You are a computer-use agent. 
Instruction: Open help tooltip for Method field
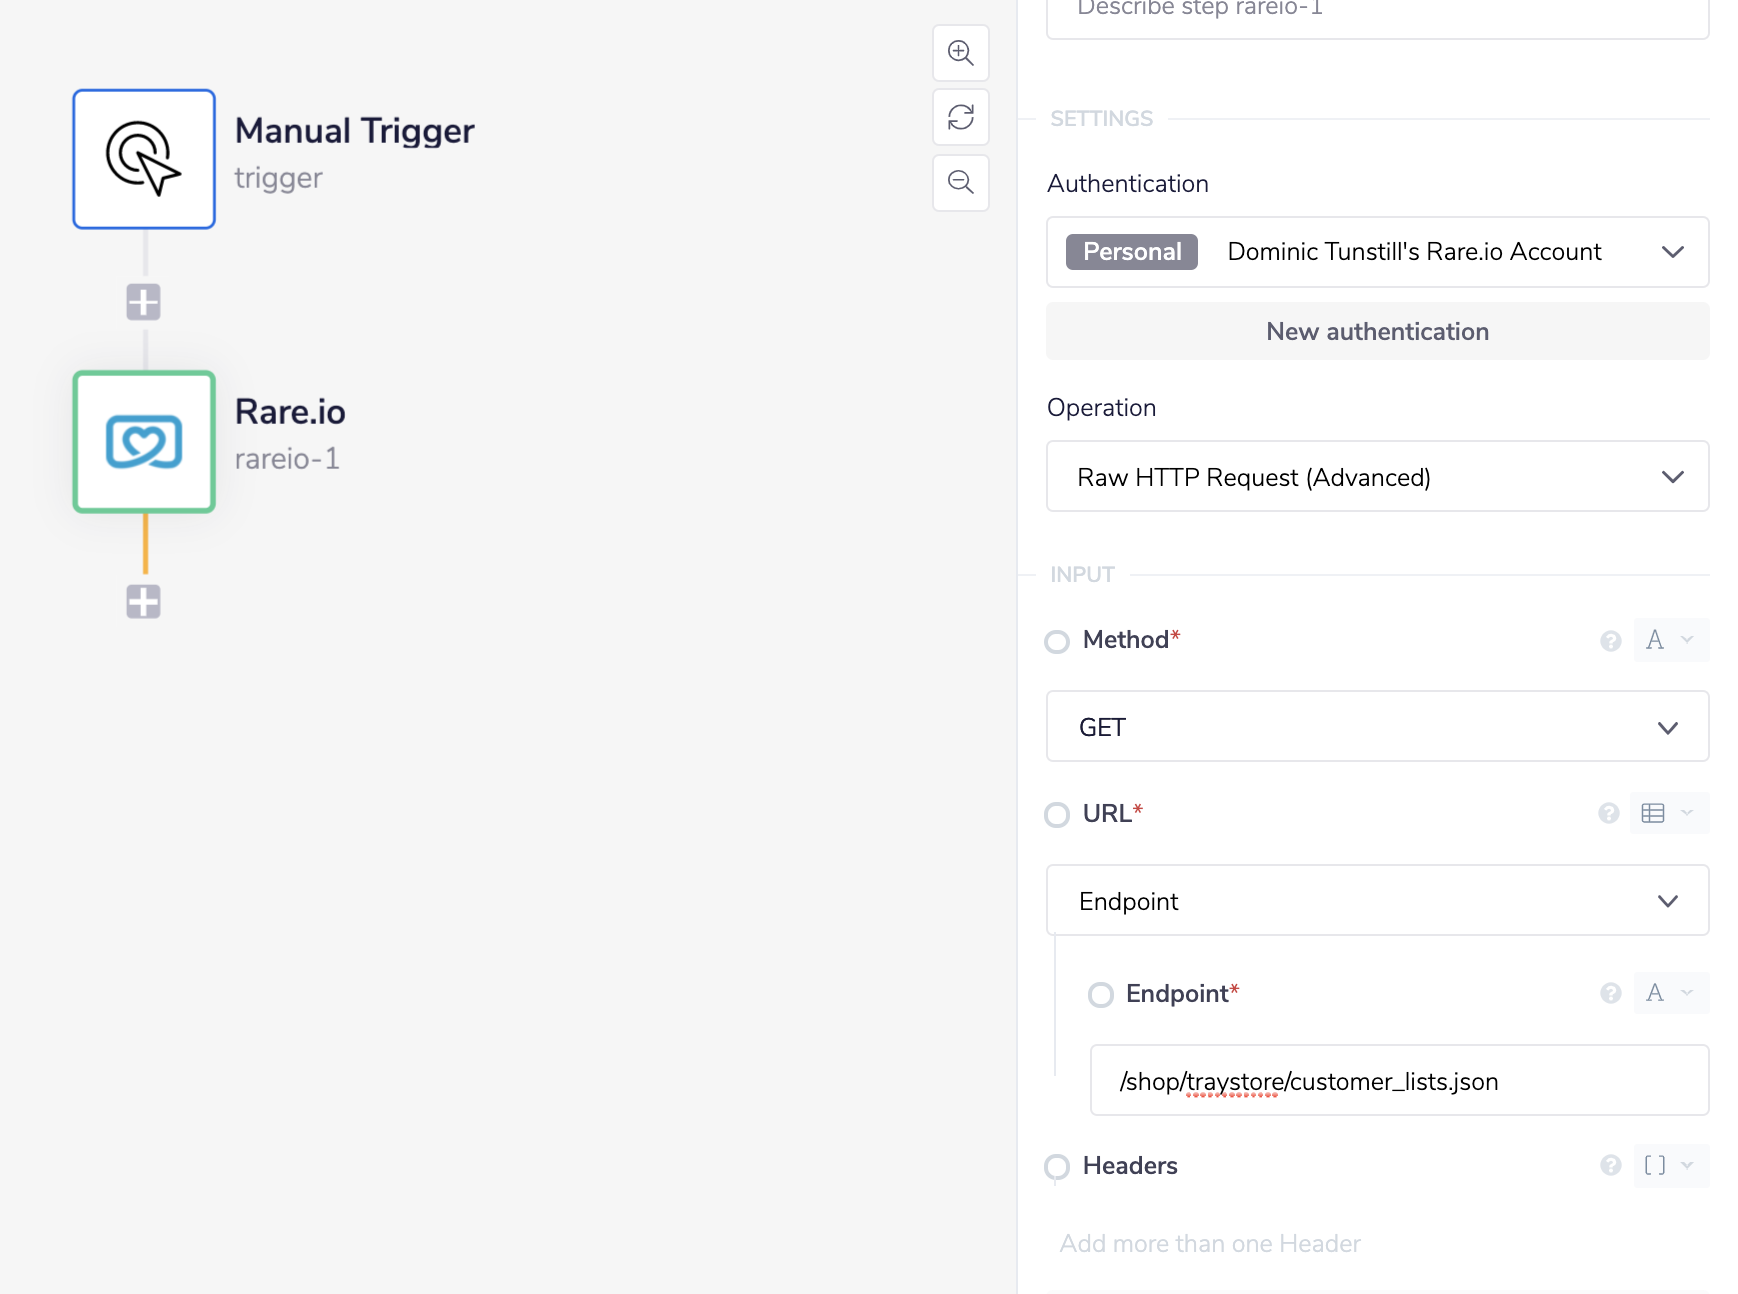(x=1610, y=641)
